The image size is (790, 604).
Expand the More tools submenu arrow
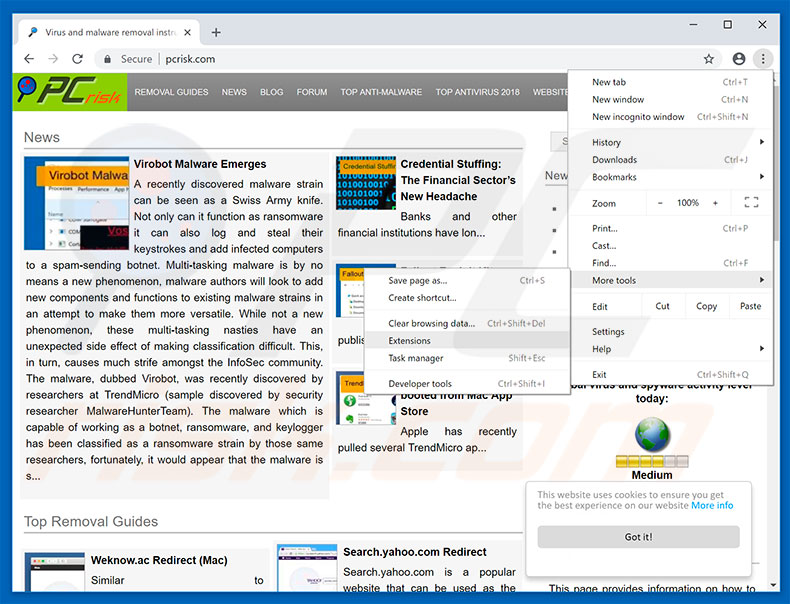click(762, 280)
